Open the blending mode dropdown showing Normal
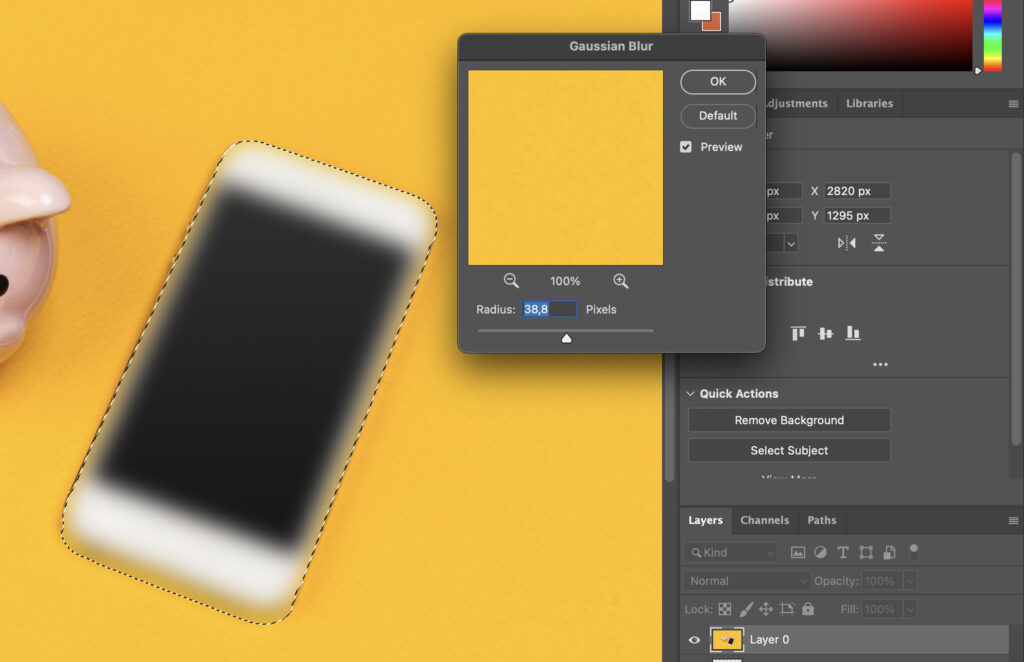1024x662 pixels. pyautogui.click(x=745, y=580)
